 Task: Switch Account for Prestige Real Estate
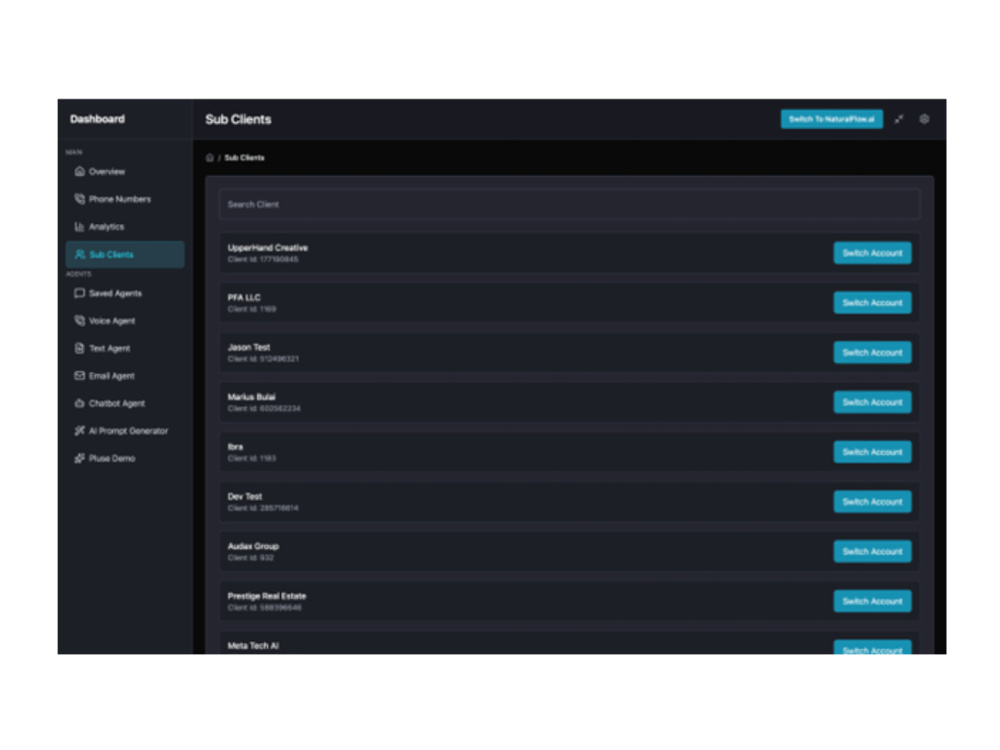(x=872, y=601)
